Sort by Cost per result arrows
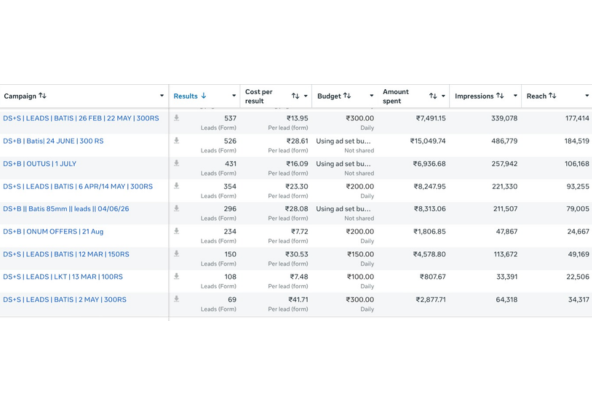 [x=295, y=96]
